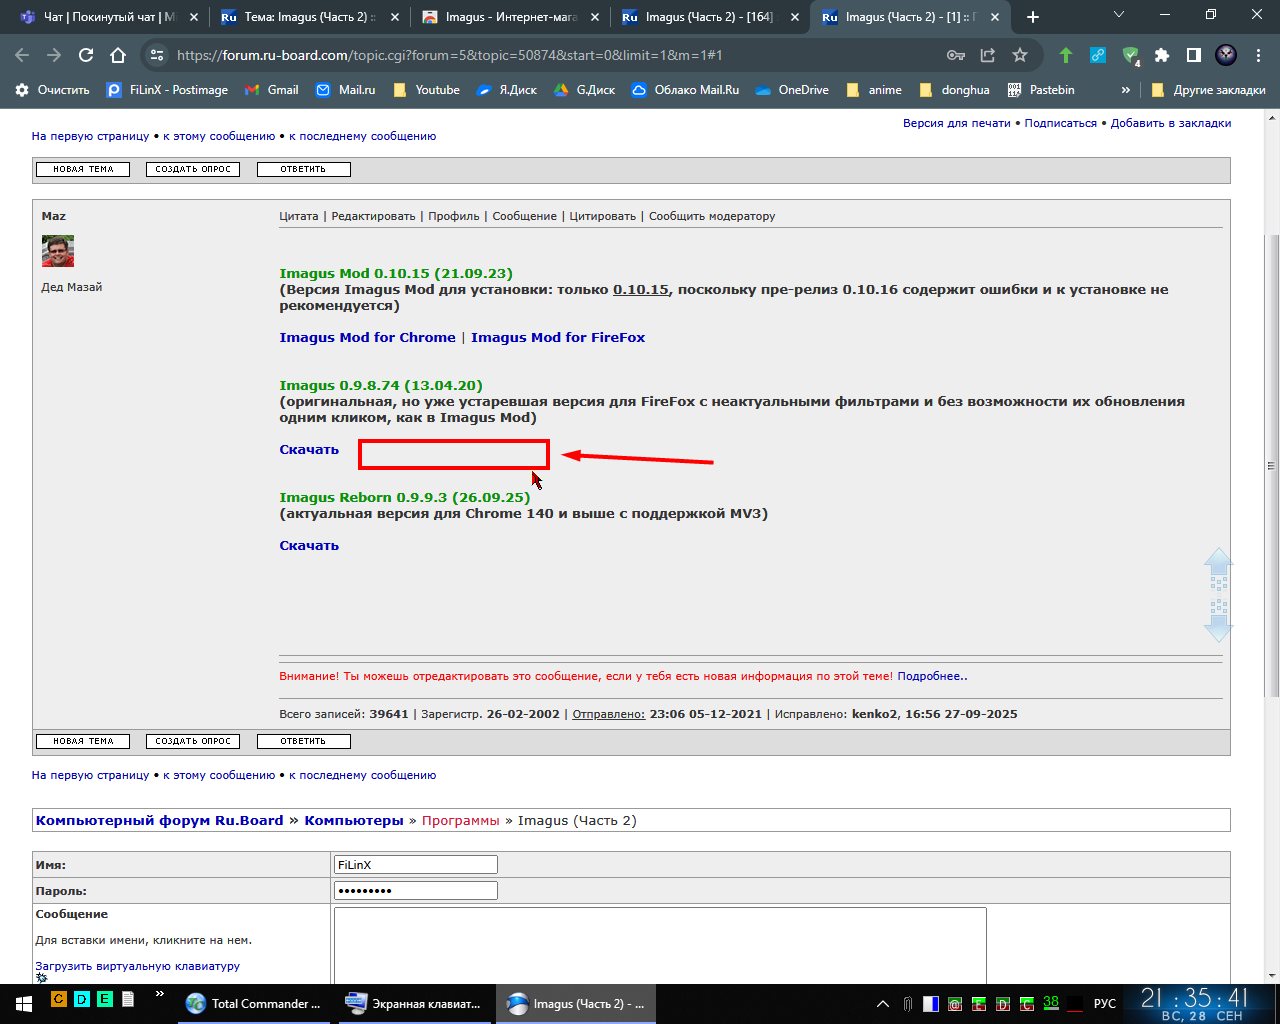Switch the РУС keyboard language indicator
The width and height of the screenshot is (1280, 1024).
[1104, 1003]
